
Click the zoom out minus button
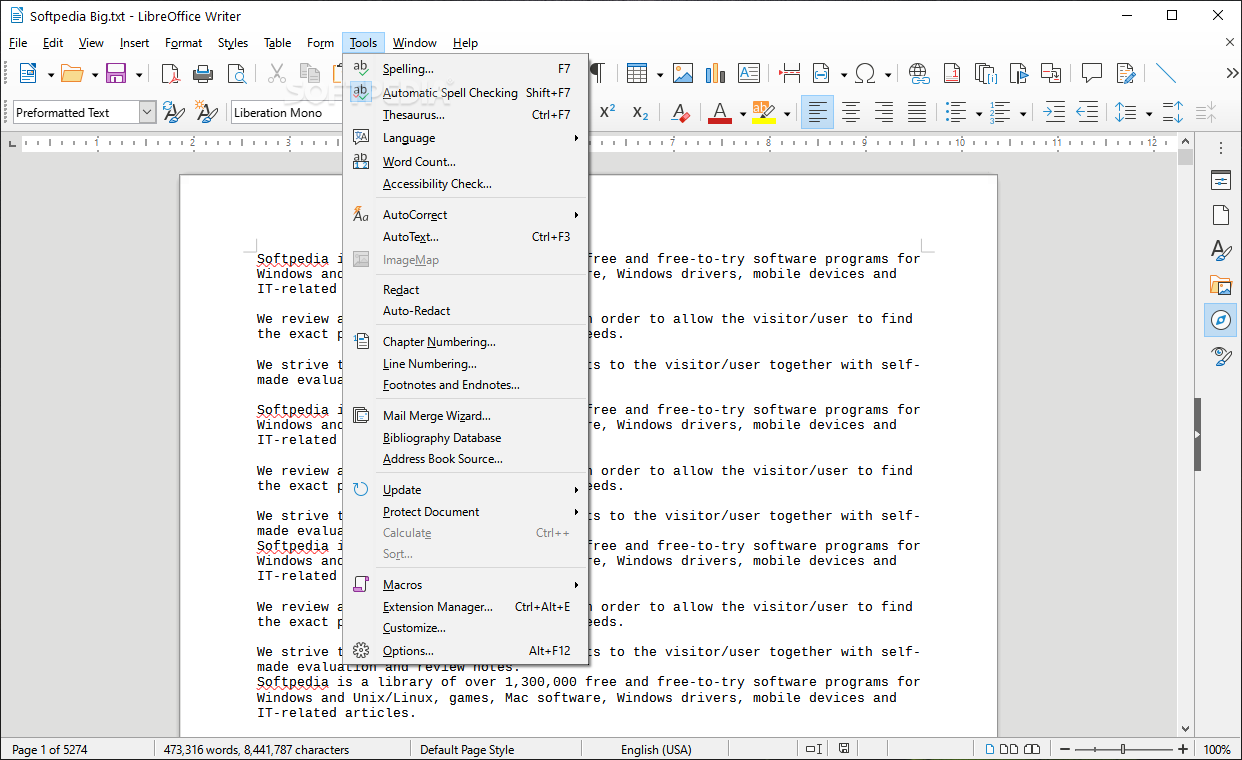point(1066,749)
